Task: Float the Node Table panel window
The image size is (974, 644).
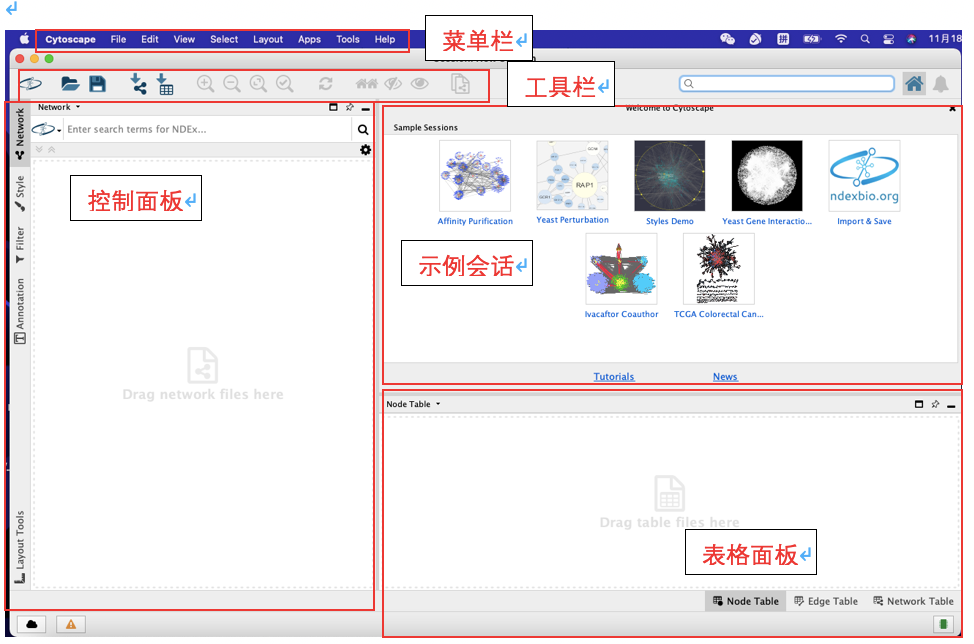Action: [919, 404]
